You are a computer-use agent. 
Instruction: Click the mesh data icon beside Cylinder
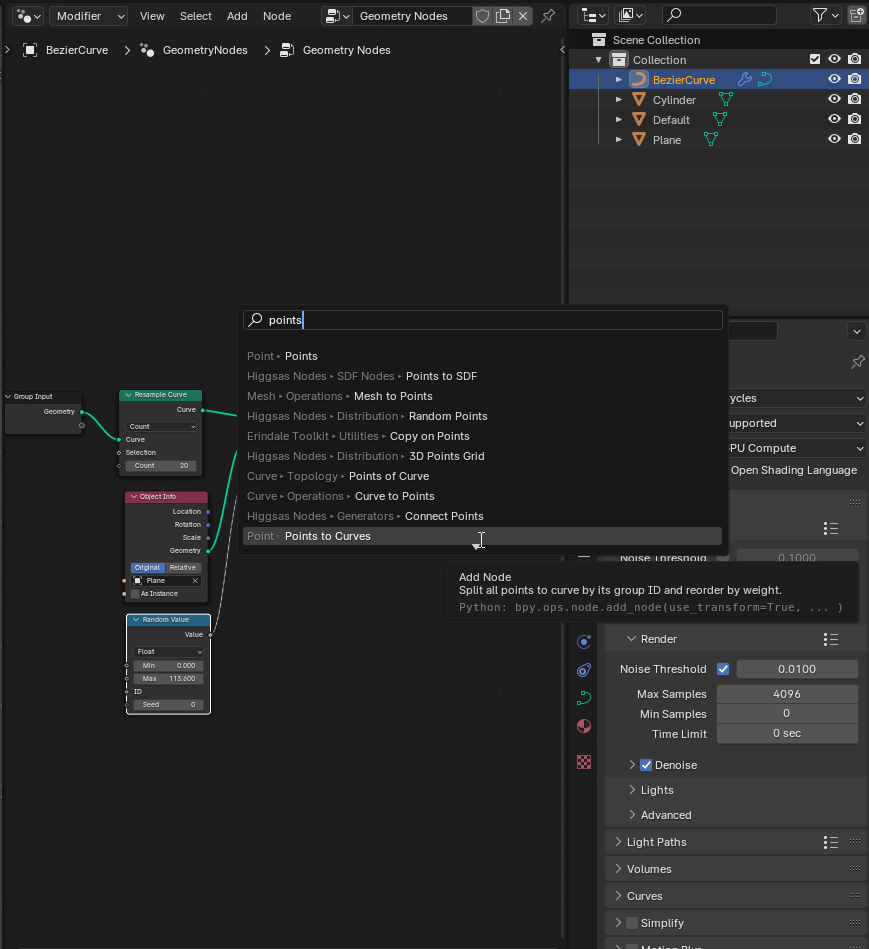(x=726, y=99)
